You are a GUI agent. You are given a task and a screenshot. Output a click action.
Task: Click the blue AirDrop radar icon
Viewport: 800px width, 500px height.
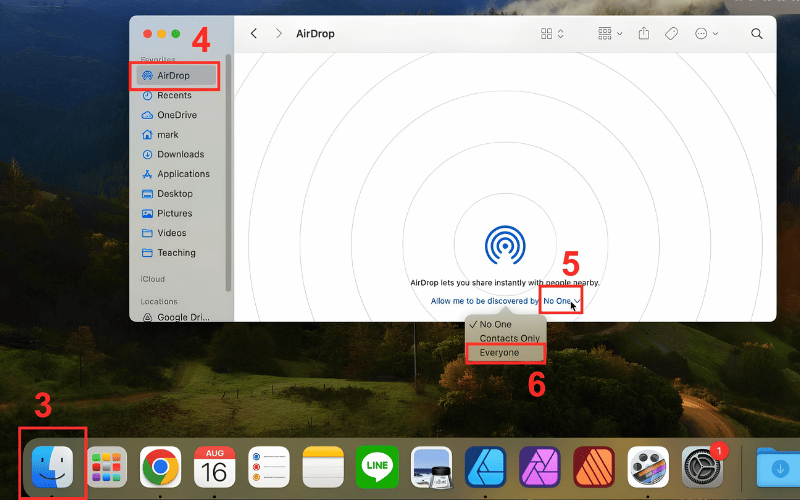click(x=505, y=245)
